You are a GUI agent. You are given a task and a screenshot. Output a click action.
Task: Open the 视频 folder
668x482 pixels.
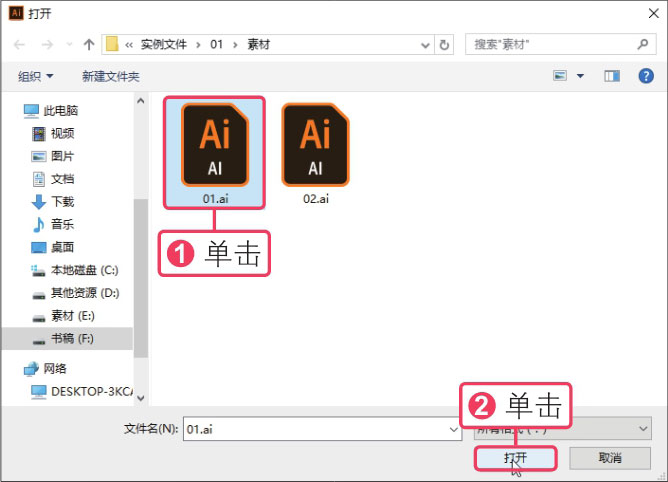[x=62, y=133]
